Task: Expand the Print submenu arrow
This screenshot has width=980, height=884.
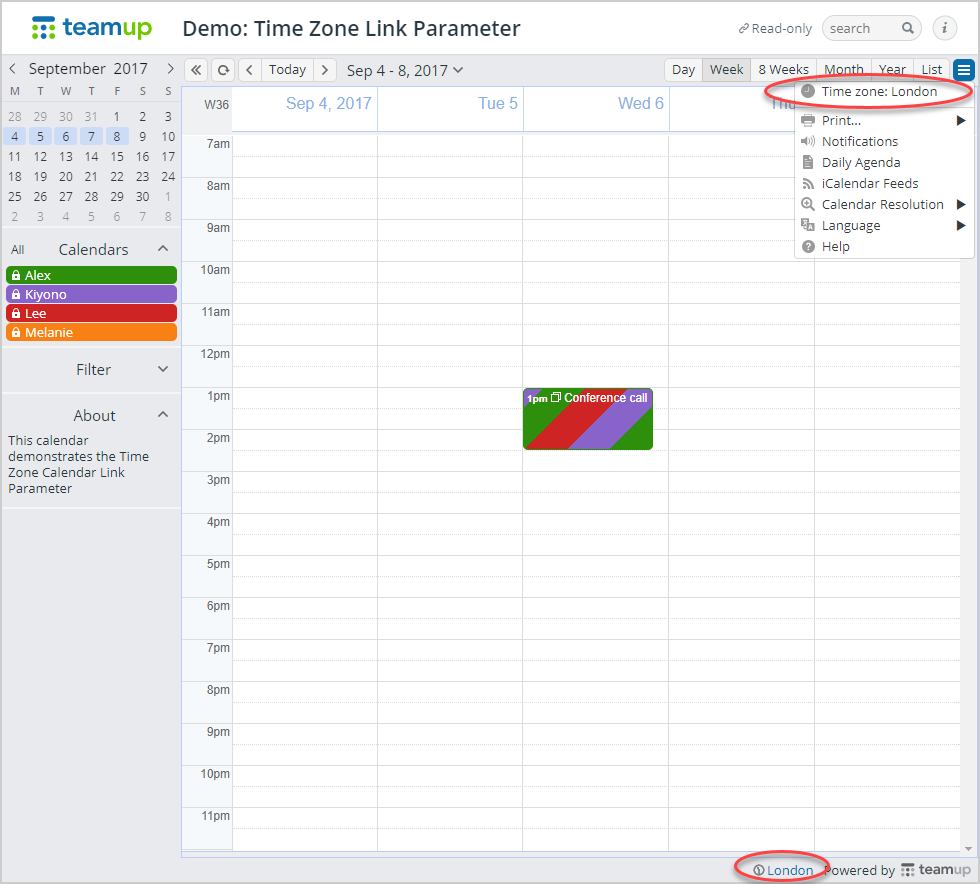Action: (961, 120)
